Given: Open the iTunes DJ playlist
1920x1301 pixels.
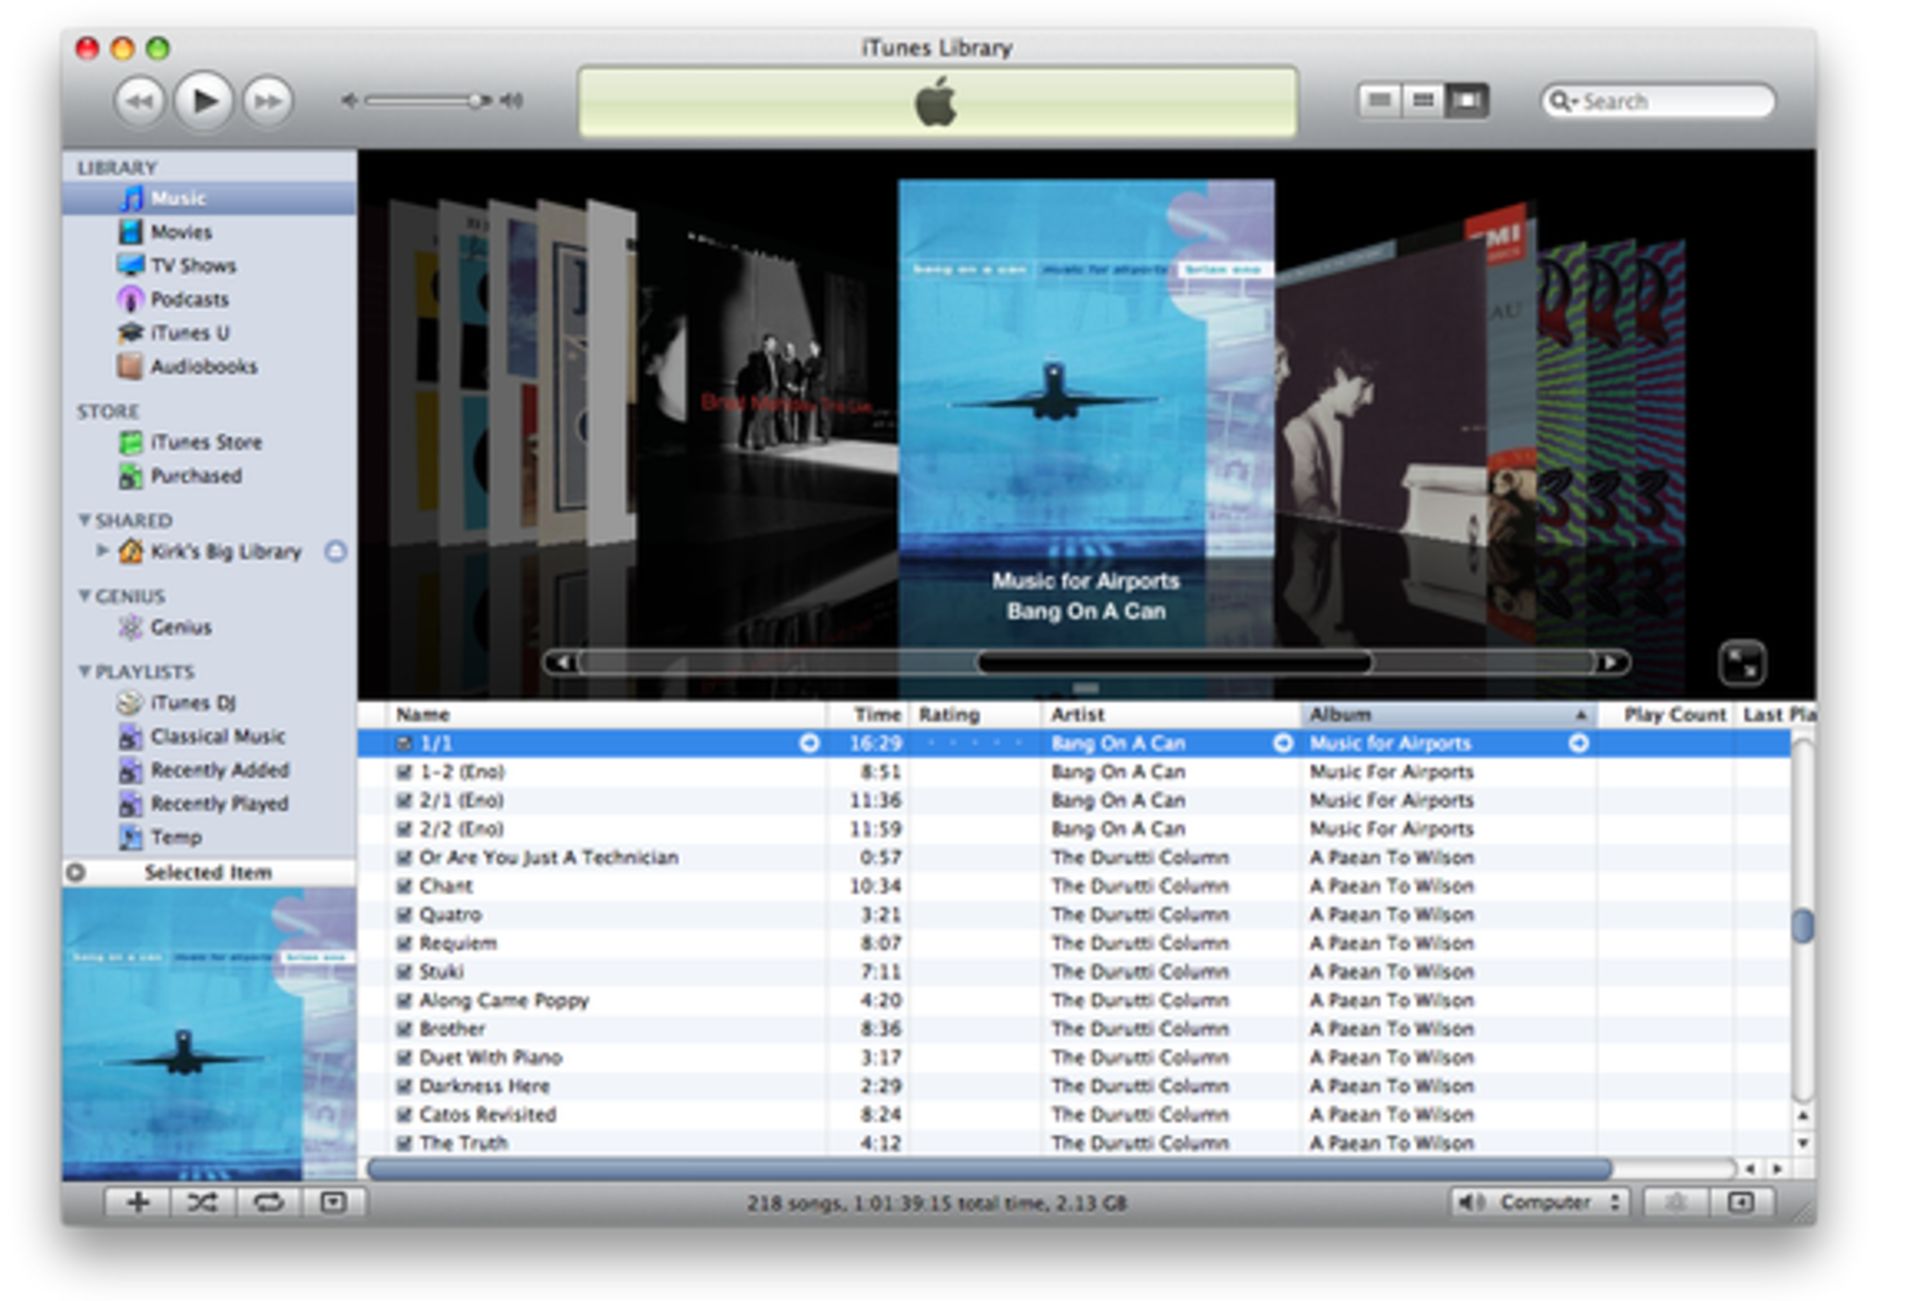Looking at the screenshot, I should (185, 703).
